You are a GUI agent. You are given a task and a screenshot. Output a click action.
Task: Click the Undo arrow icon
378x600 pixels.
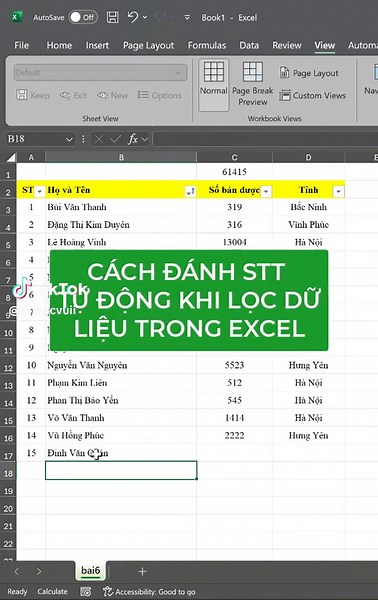tap(133, 17)
